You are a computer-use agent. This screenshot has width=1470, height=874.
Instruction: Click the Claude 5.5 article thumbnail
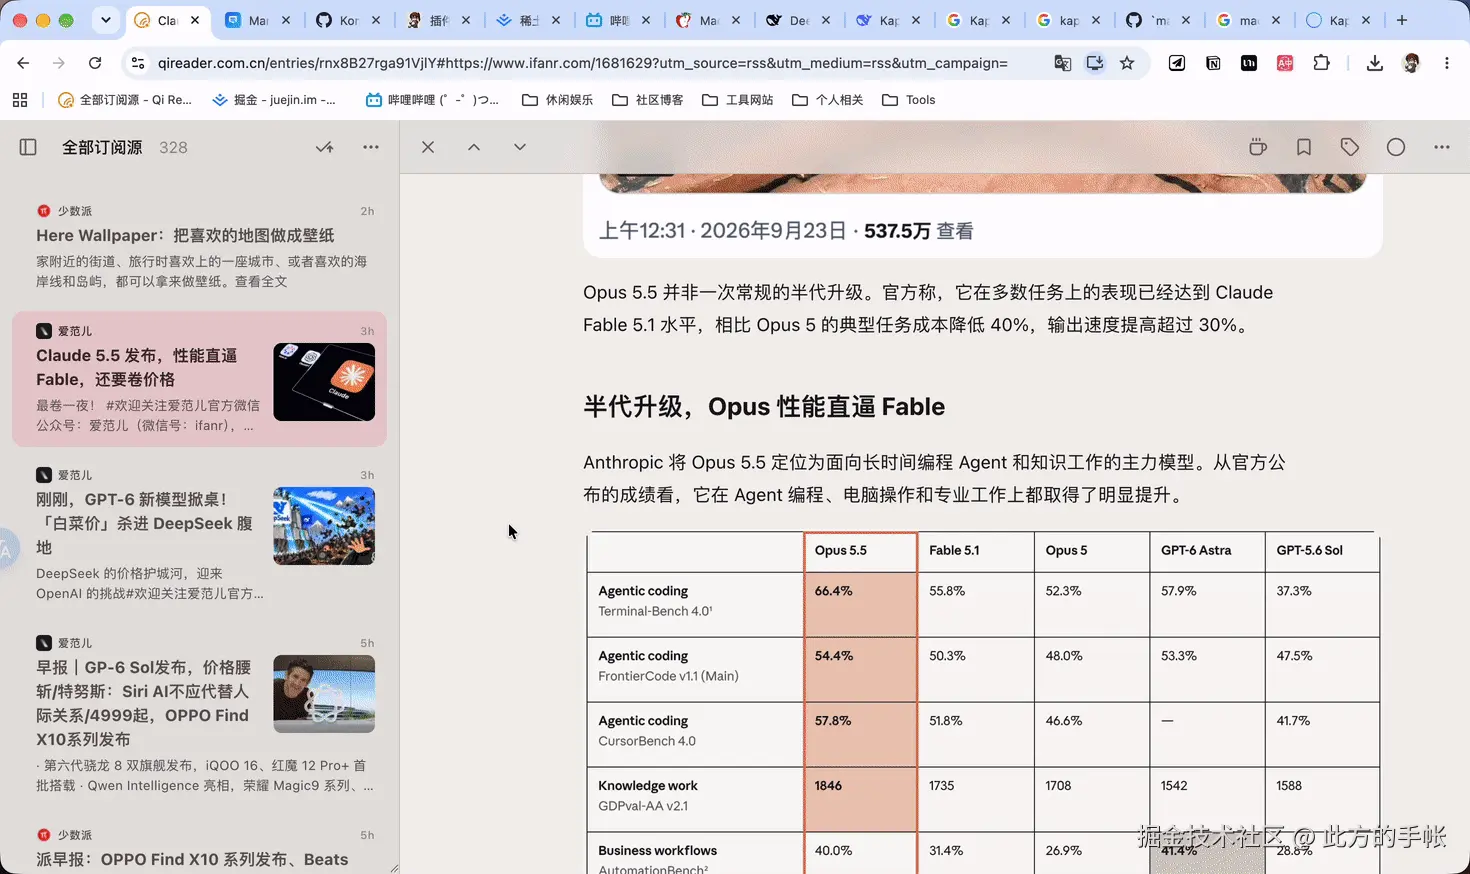[324, 382]
